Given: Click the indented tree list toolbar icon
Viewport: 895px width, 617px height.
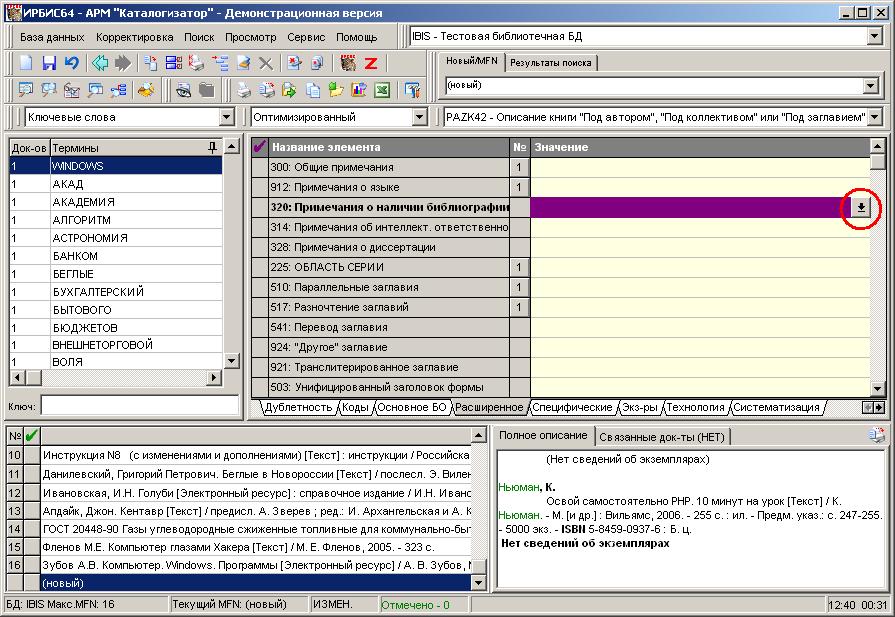Looking at the screenshot, I should click(x=220, y=63).
